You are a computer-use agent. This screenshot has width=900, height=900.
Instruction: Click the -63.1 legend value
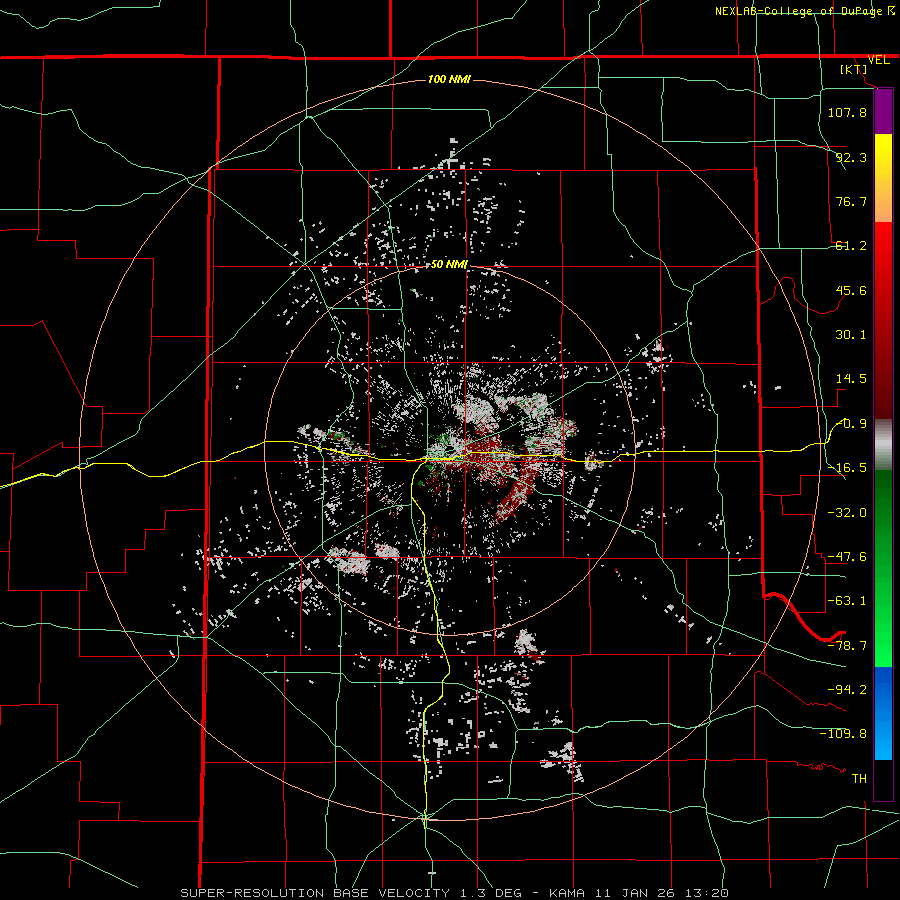847,600
